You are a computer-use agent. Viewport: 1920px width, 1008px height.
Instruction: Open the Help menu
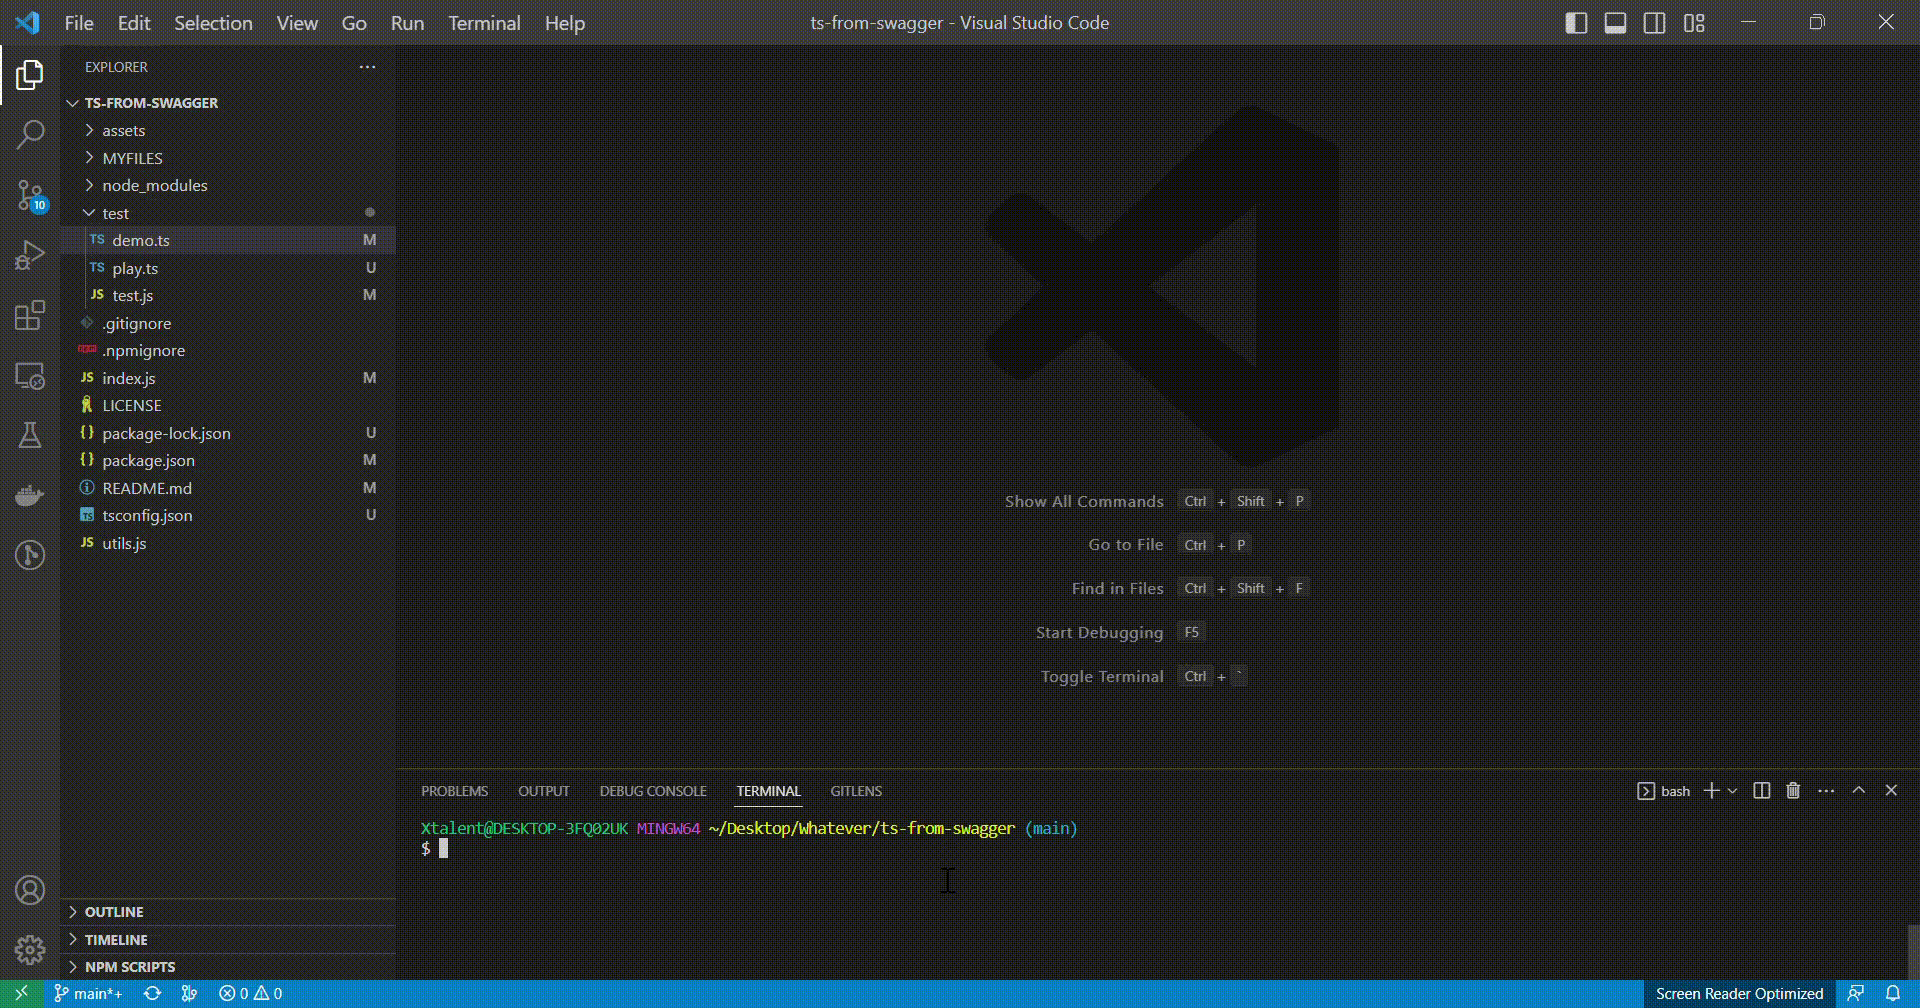(565, 23)
